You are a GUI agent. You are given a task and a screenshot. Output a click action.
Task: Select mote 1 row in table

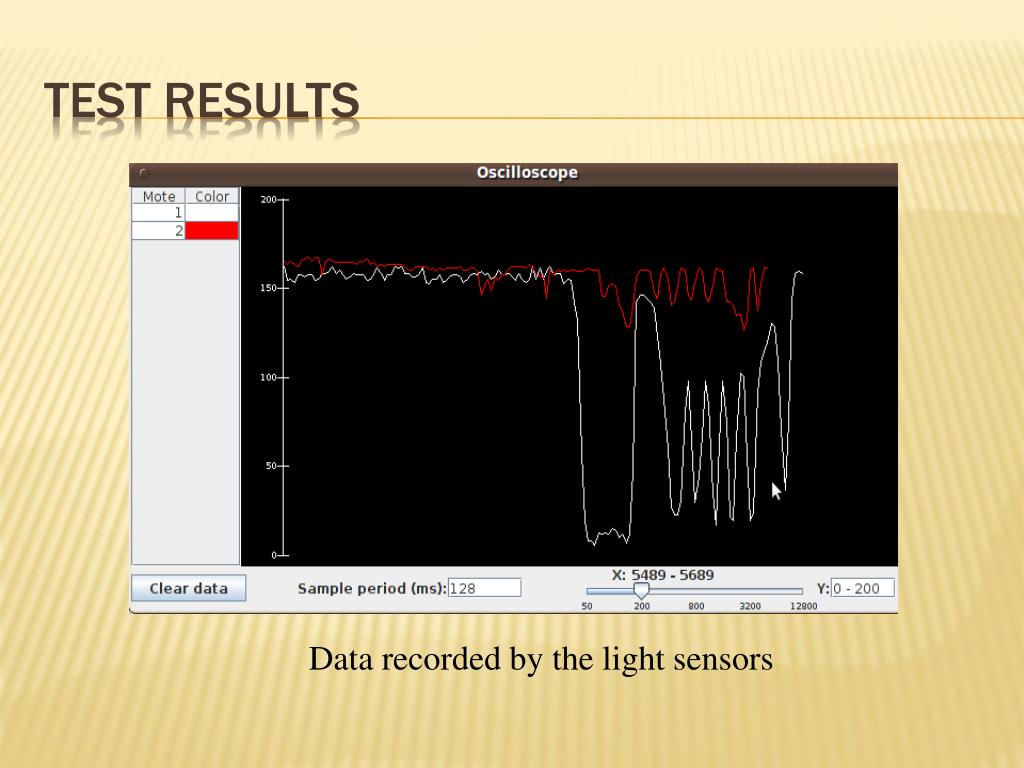185,213
